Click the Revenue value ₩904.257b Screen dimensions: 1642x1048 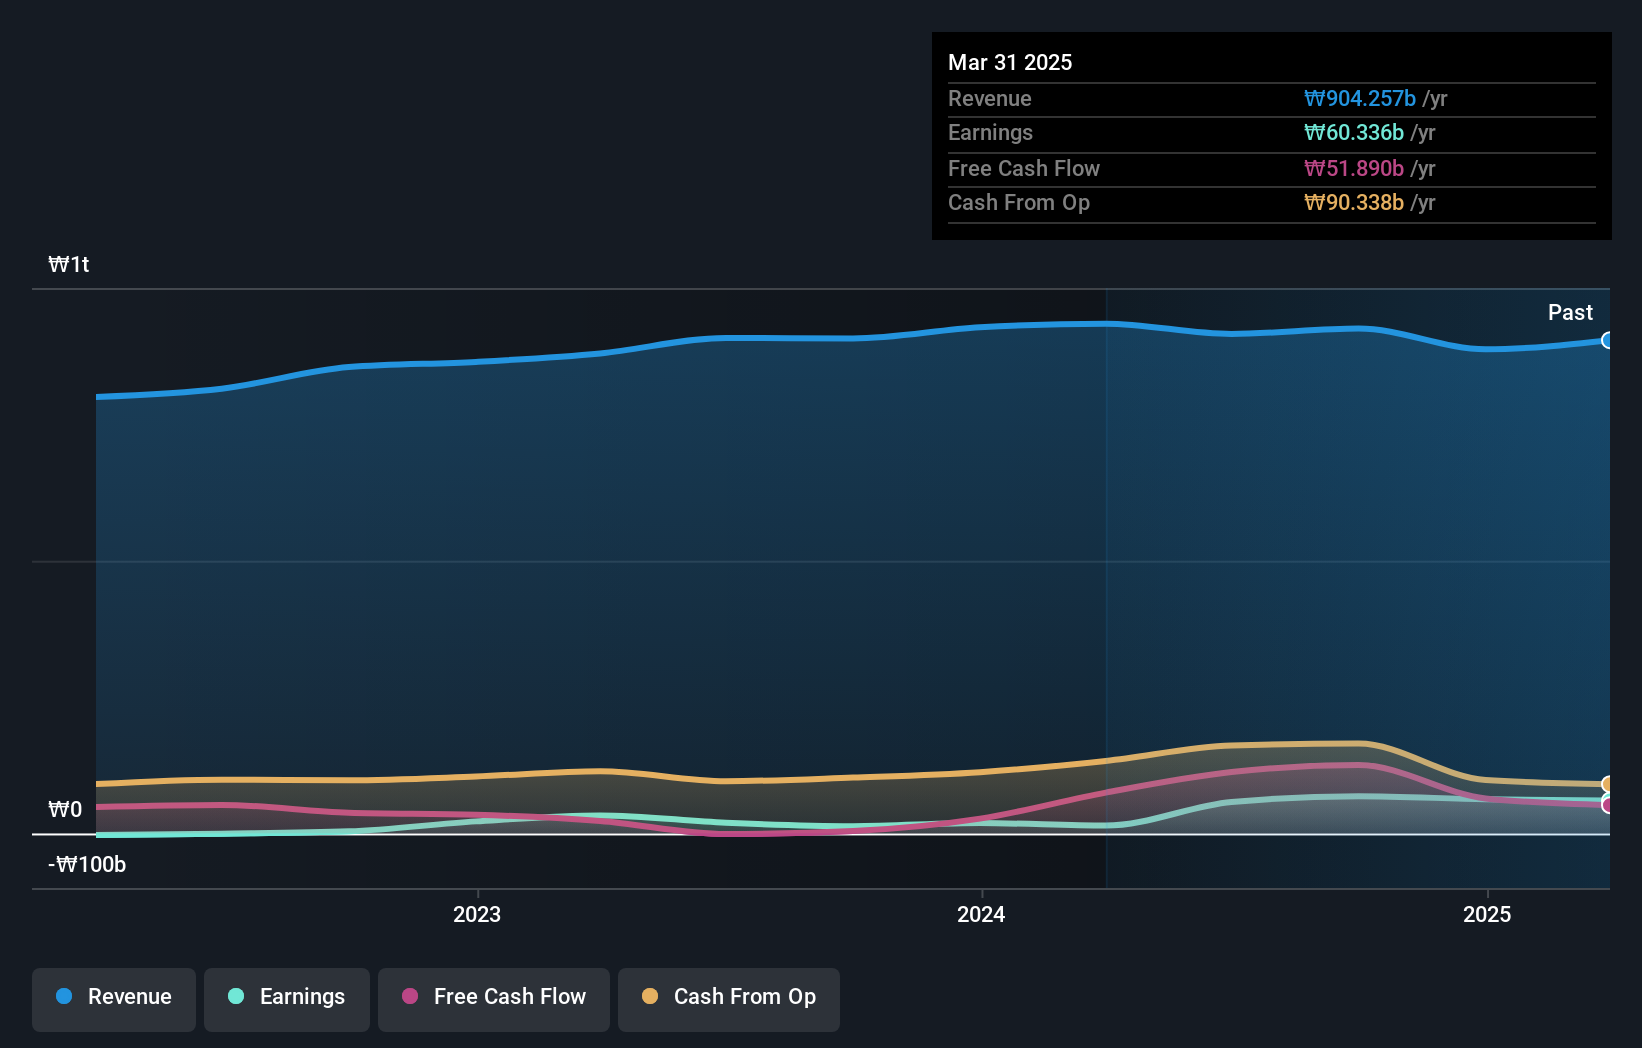(x=1361, y=98)
